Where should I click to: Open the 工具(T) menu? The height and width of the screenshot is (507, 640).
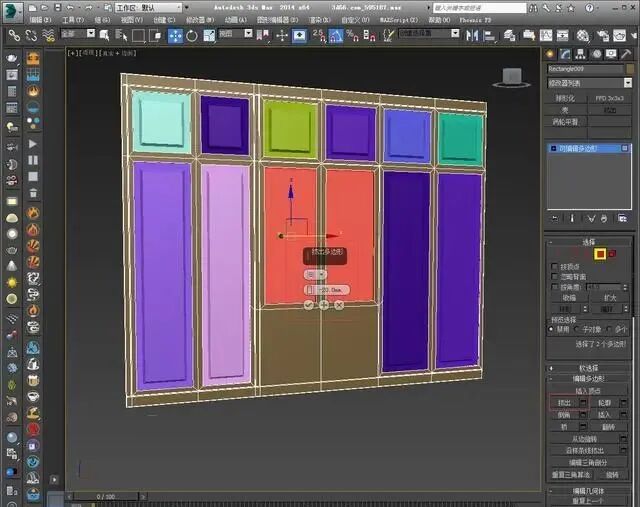pyautogui.click(x=73, y=20)
